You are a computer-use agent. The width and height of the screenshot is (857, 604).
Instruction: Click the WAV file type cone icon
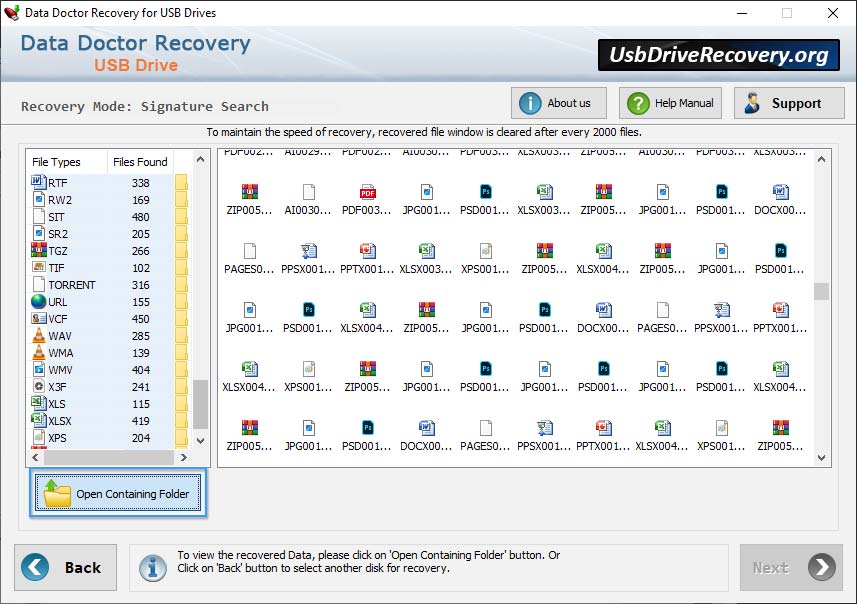[x=39, y=335]
